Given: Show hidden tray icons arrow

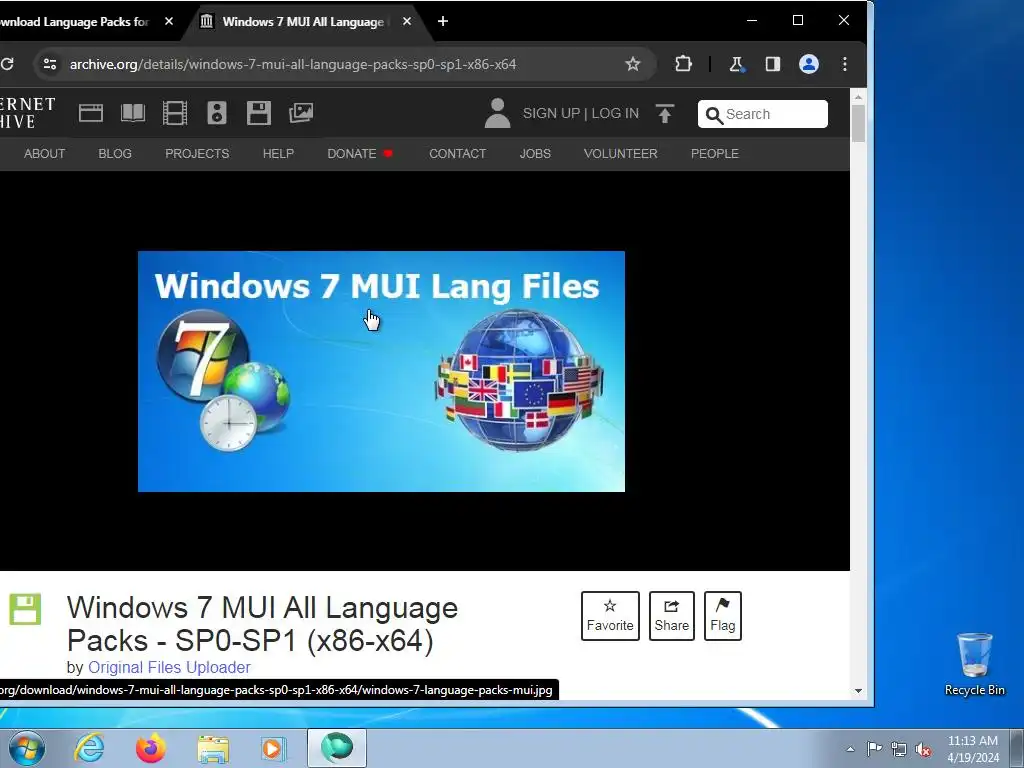Looking at the screenshot, I should pyautogui.click(x=850, y=749).
